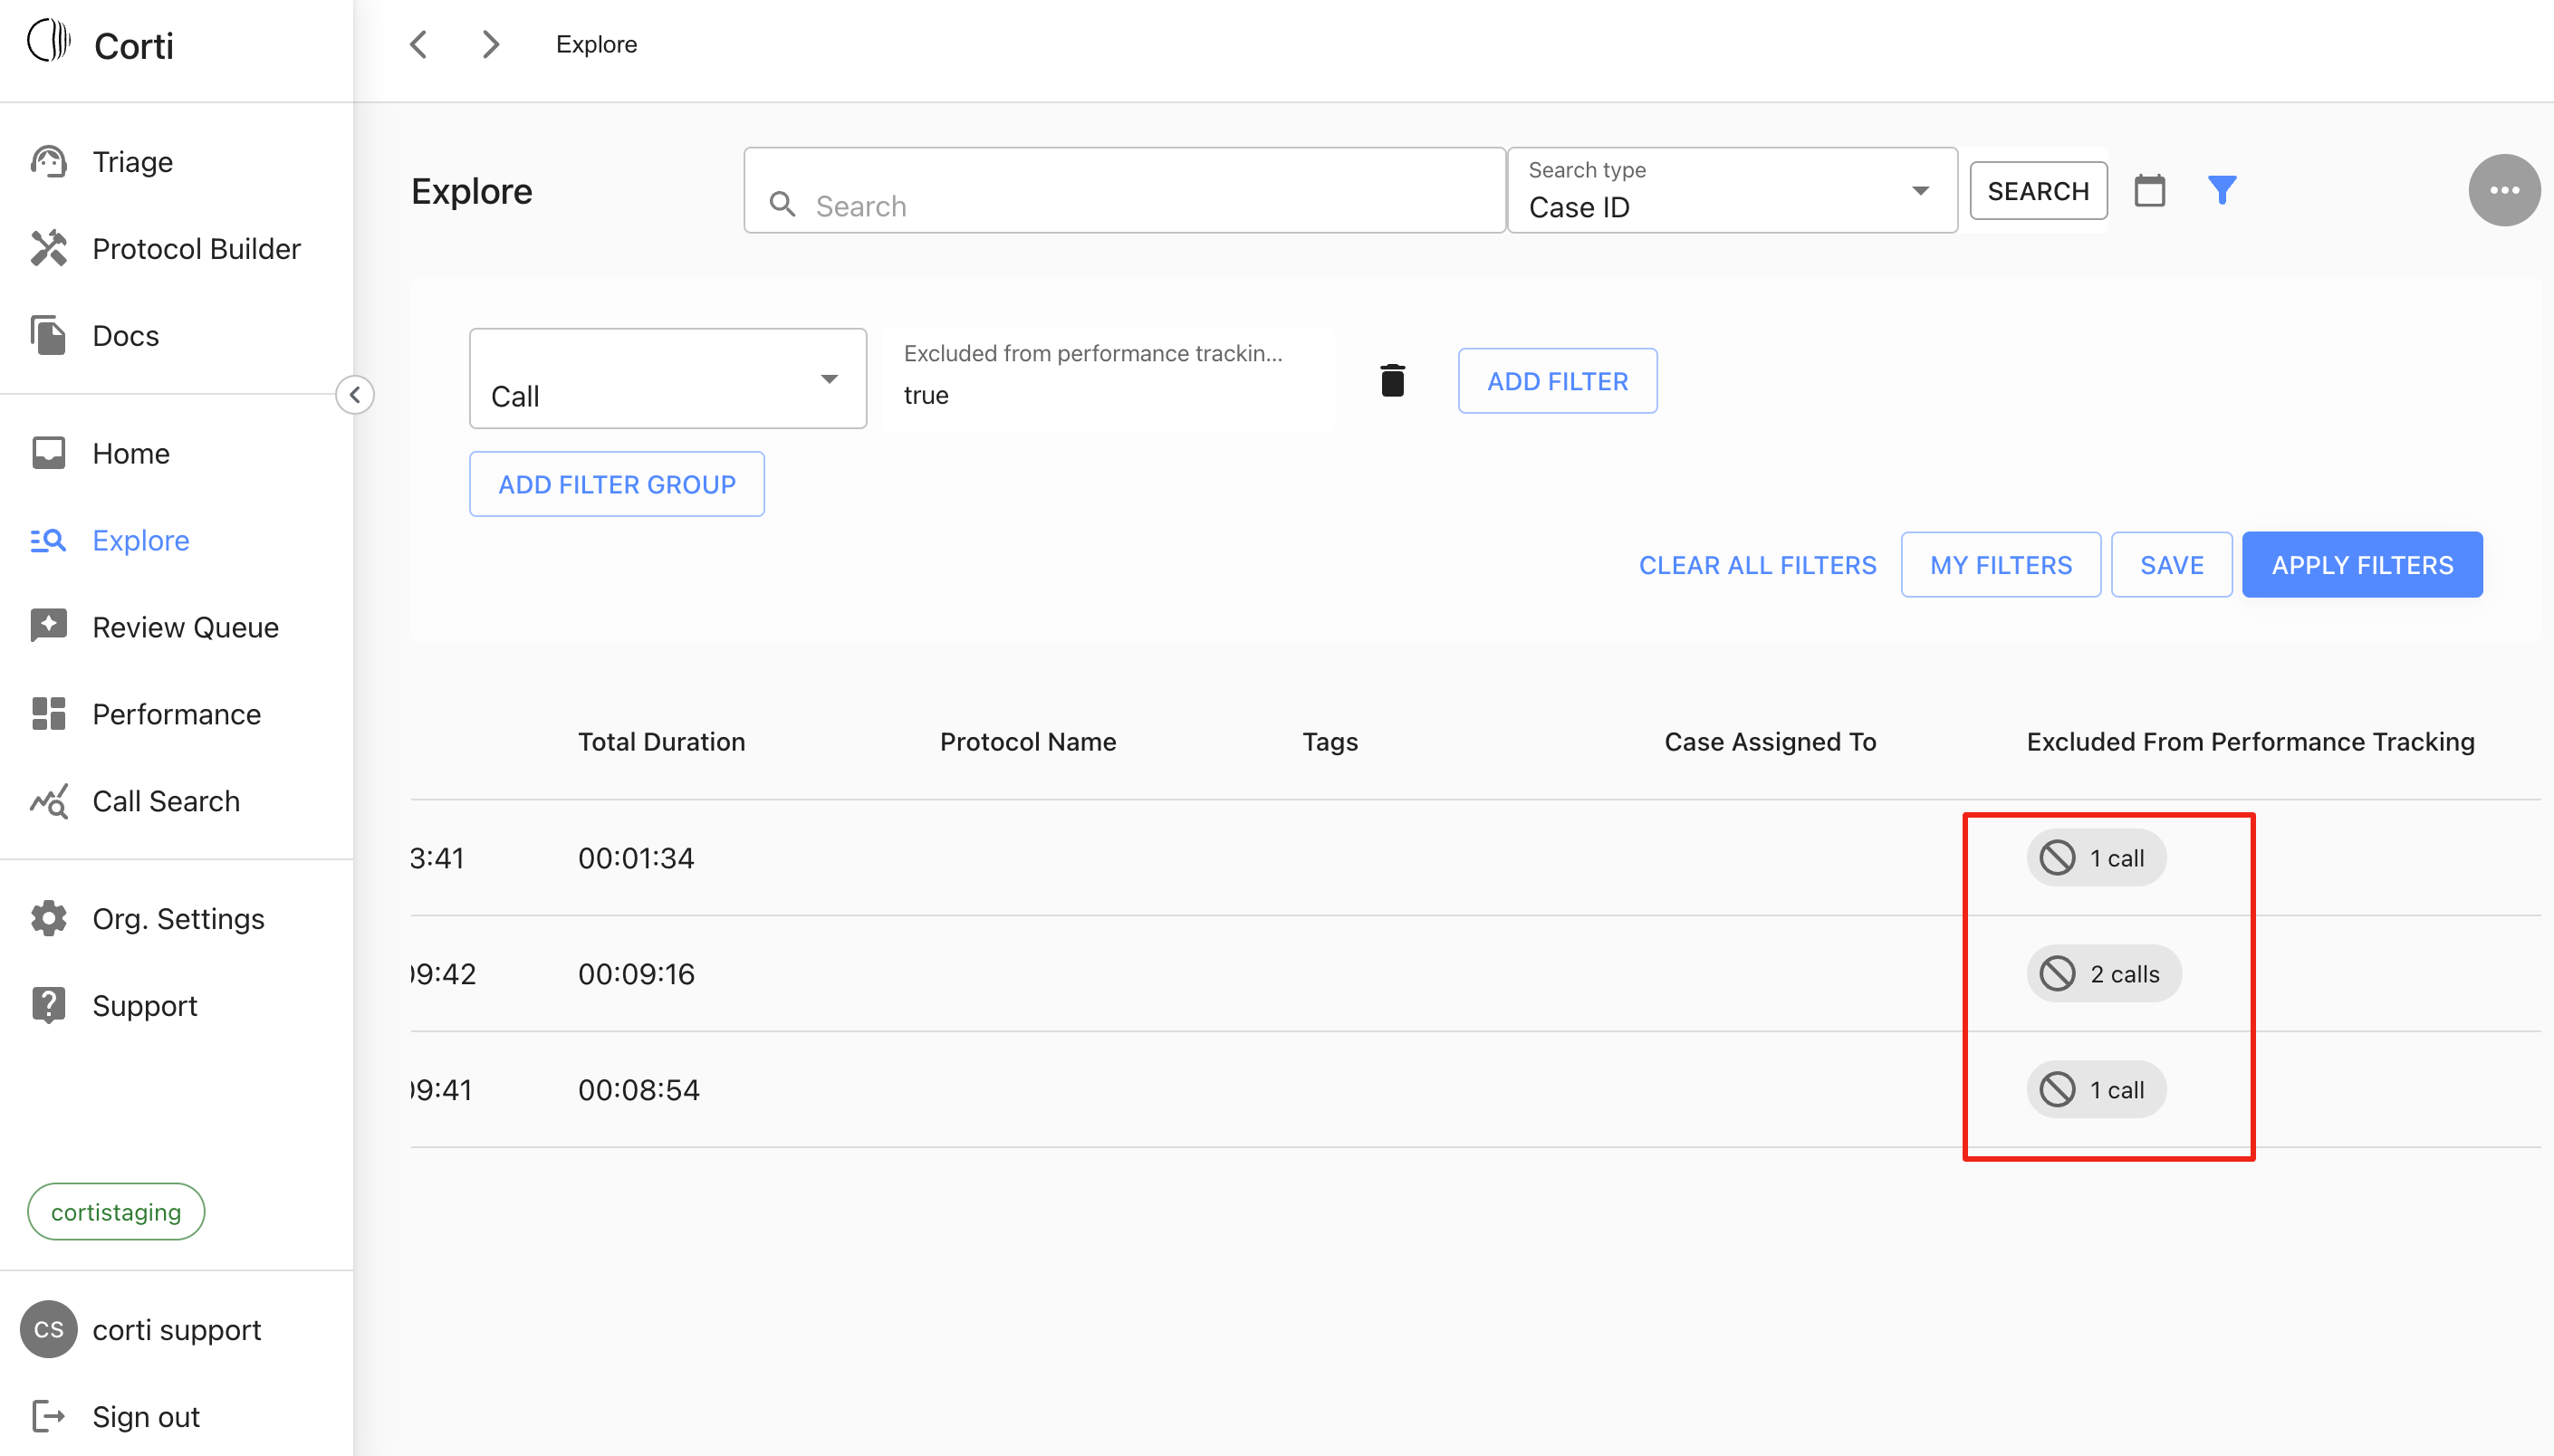The width and height of the screenshot is (2554, 1456).
Task: Click Clear All Filters link
Action: pos(1757,565)
